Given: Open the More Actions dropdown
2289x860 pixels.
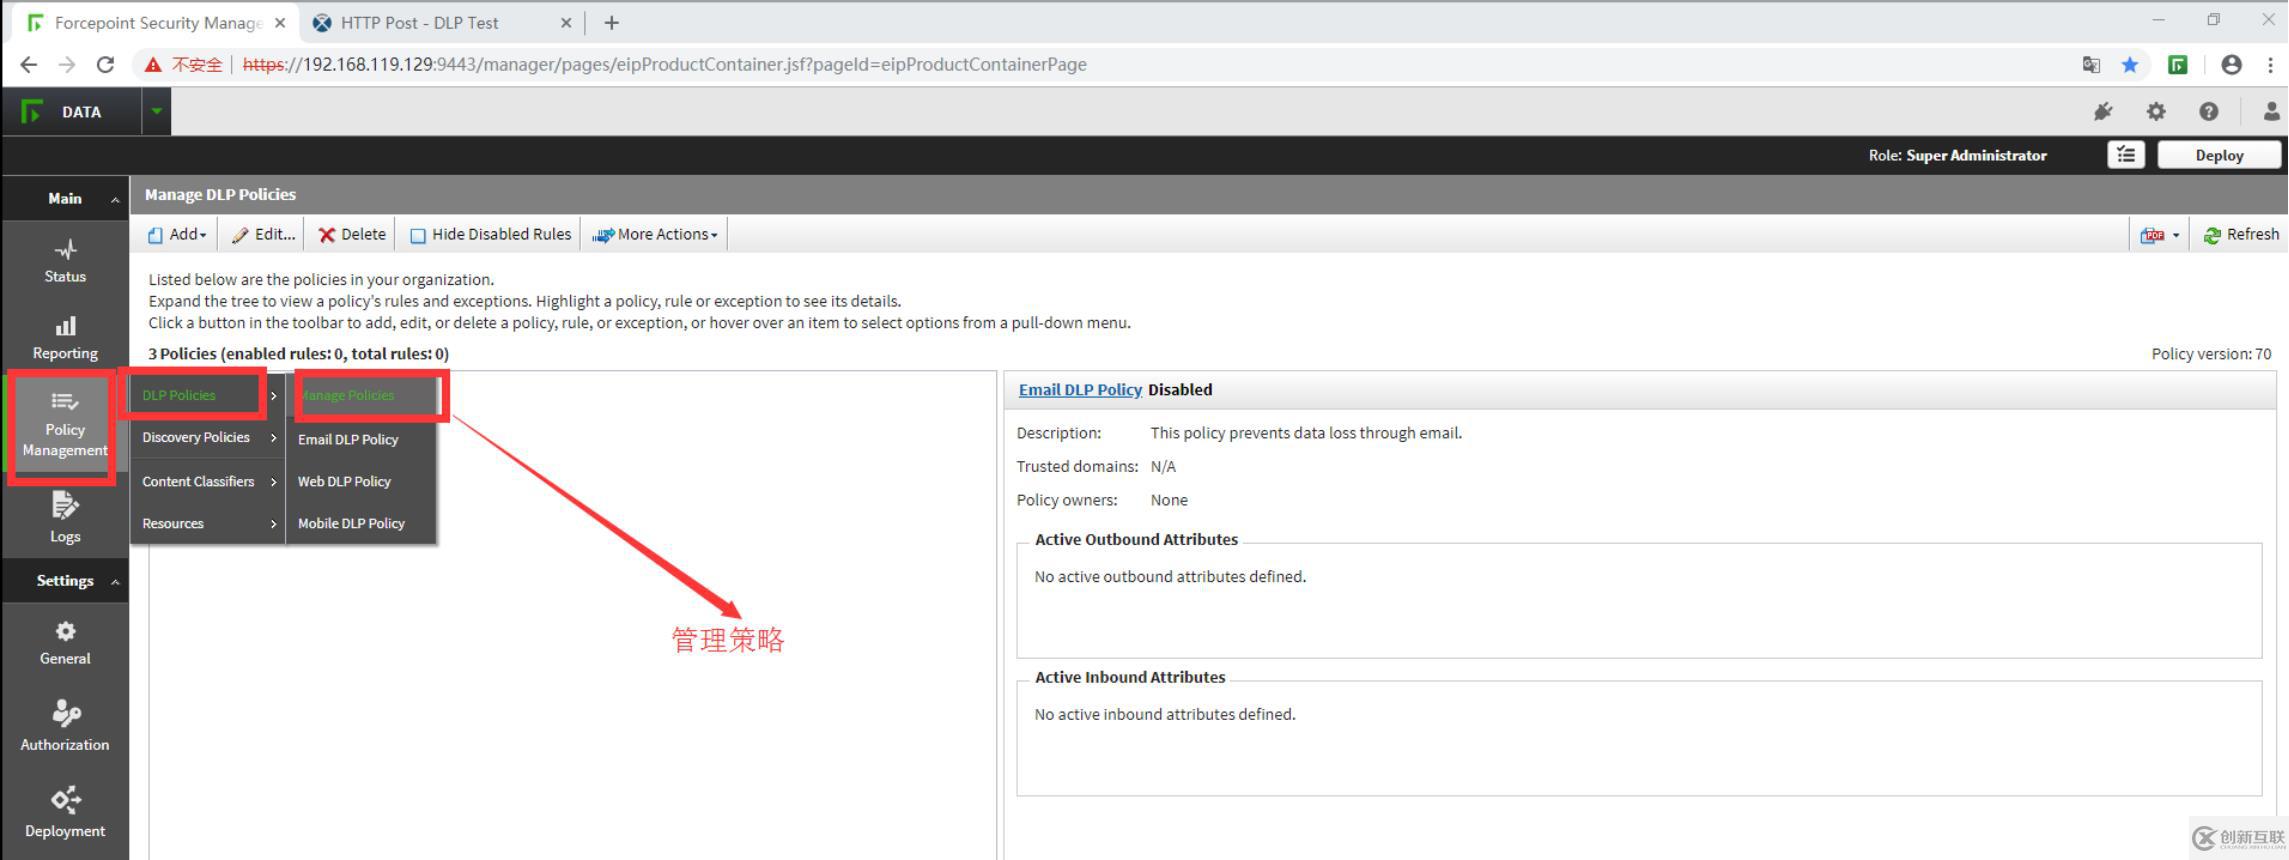Looking at the screenshot, I should click(x=655, y=234).
